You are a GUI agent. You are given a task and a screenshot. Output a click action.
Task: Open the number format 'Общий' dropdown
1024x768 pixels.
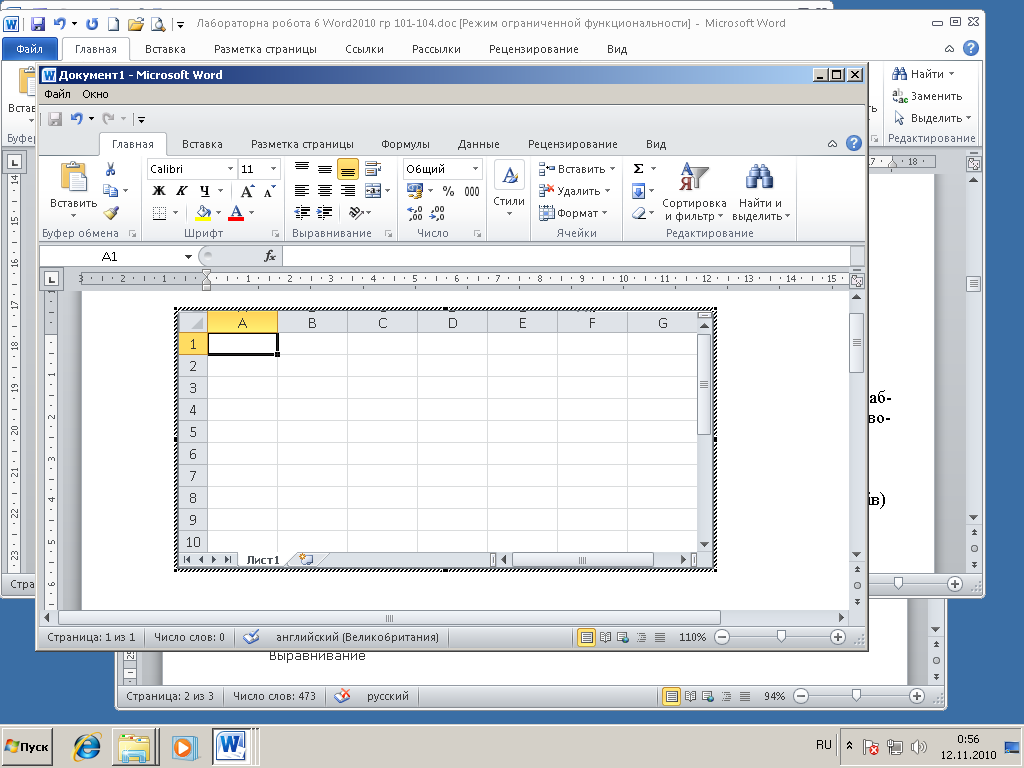(475, 169)
